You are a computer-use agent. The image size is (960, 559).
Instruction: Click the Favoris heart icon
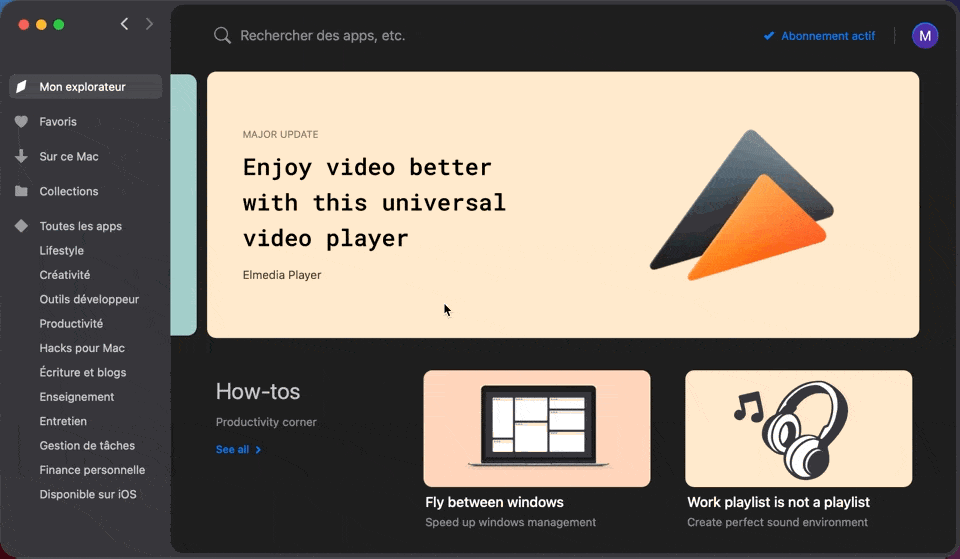(21, 122)
